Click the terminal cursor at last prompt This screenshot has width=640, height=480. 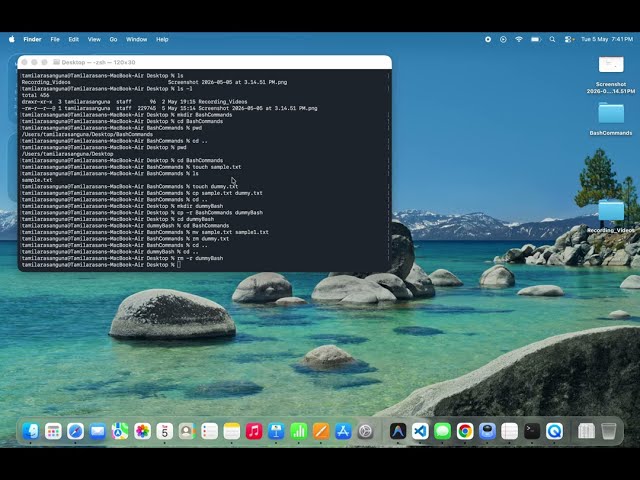coord(179,265)
